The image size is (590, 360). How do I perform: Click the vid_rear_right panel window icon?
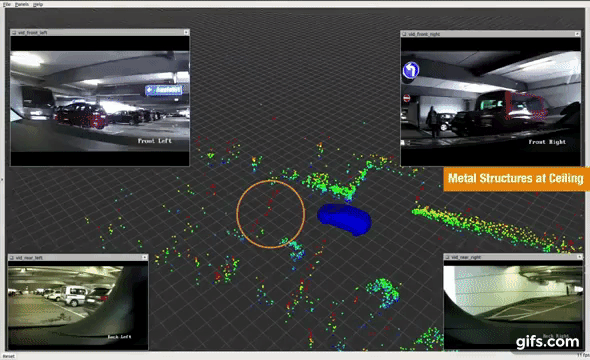point(447,257)
